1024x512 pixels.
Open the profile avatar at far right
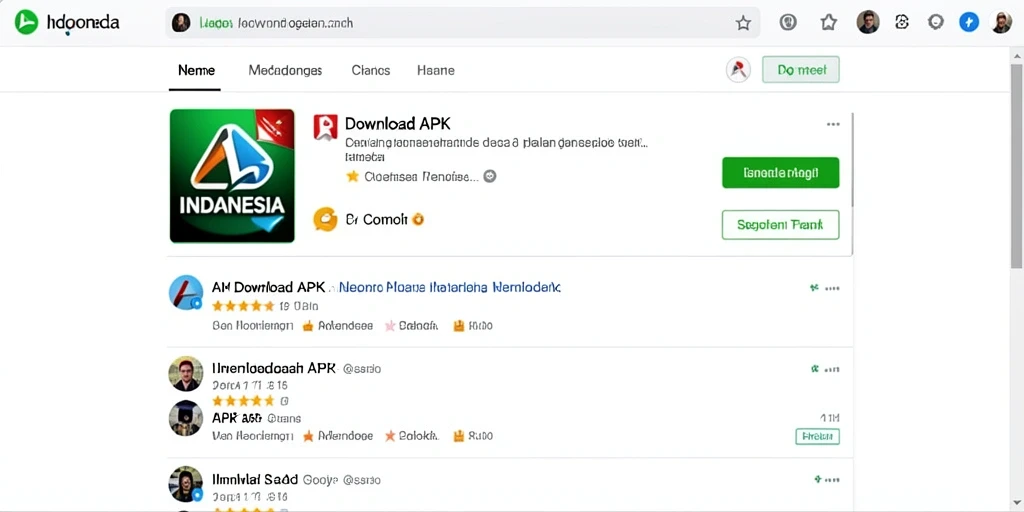coord(1001,23)
